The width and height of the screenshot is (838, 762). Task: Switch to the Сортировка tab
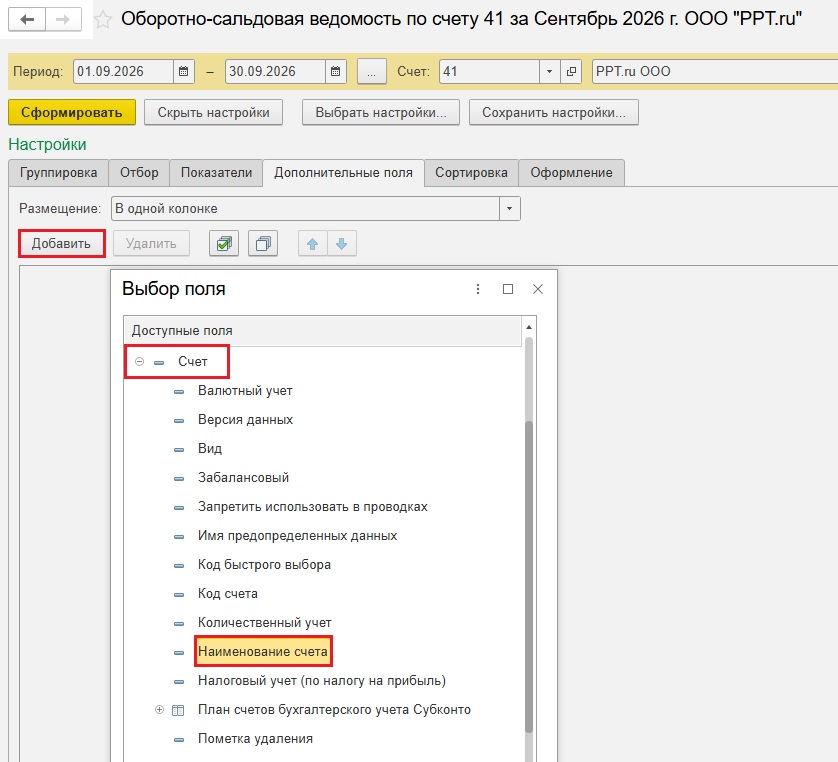point(471,173)
